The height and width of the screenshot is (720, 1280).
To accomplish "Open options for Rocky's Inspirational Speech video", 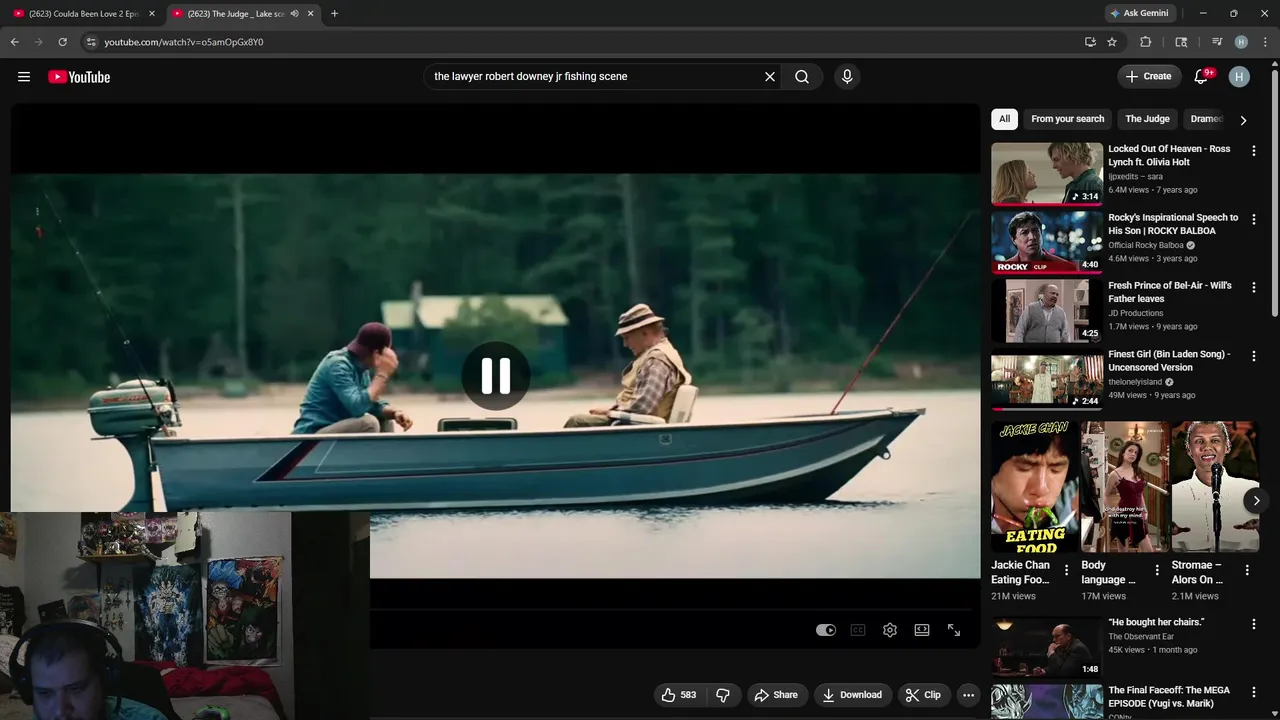I will tap(1253, 219).
